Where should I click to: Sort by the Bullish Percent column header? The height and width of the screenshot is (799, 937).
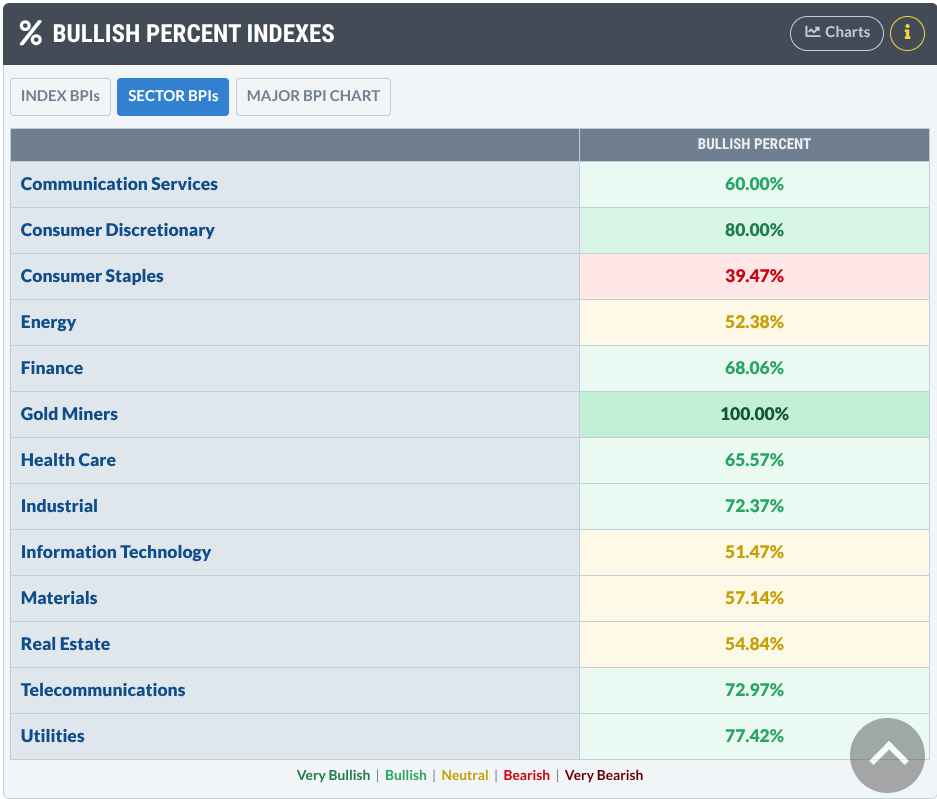tap(754, 144)
